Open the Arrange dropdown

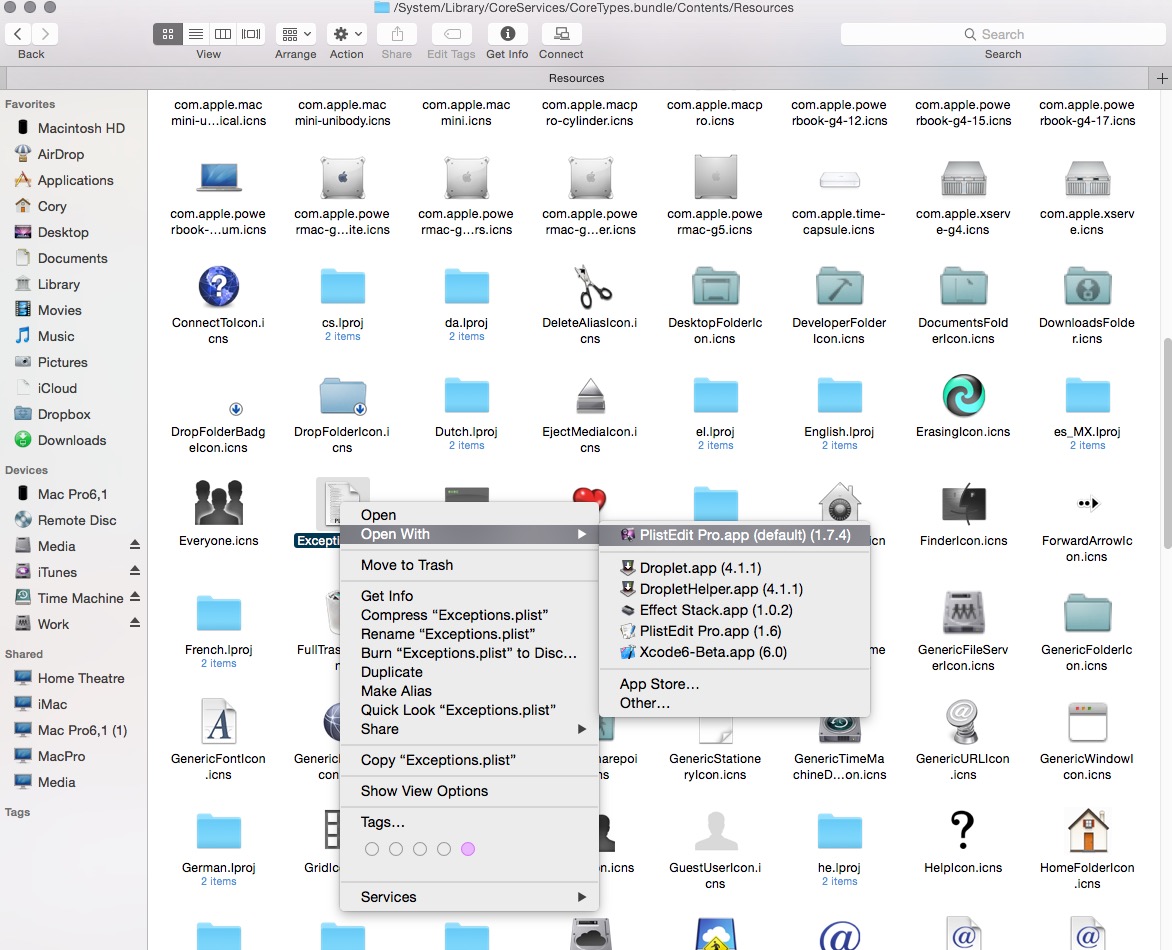[296, 34]
